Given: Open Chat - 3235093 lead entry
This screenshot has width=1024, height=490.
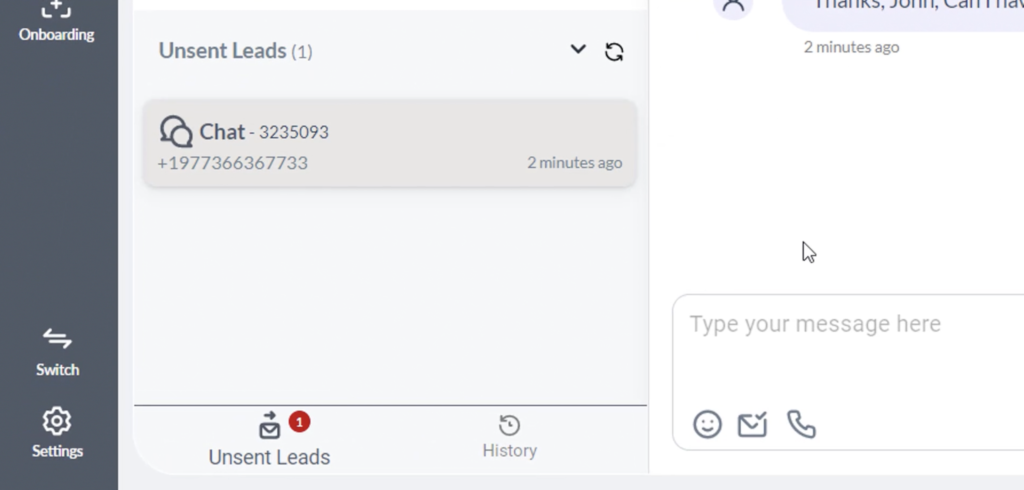Looking at the screenshot, I should [389, 143].
